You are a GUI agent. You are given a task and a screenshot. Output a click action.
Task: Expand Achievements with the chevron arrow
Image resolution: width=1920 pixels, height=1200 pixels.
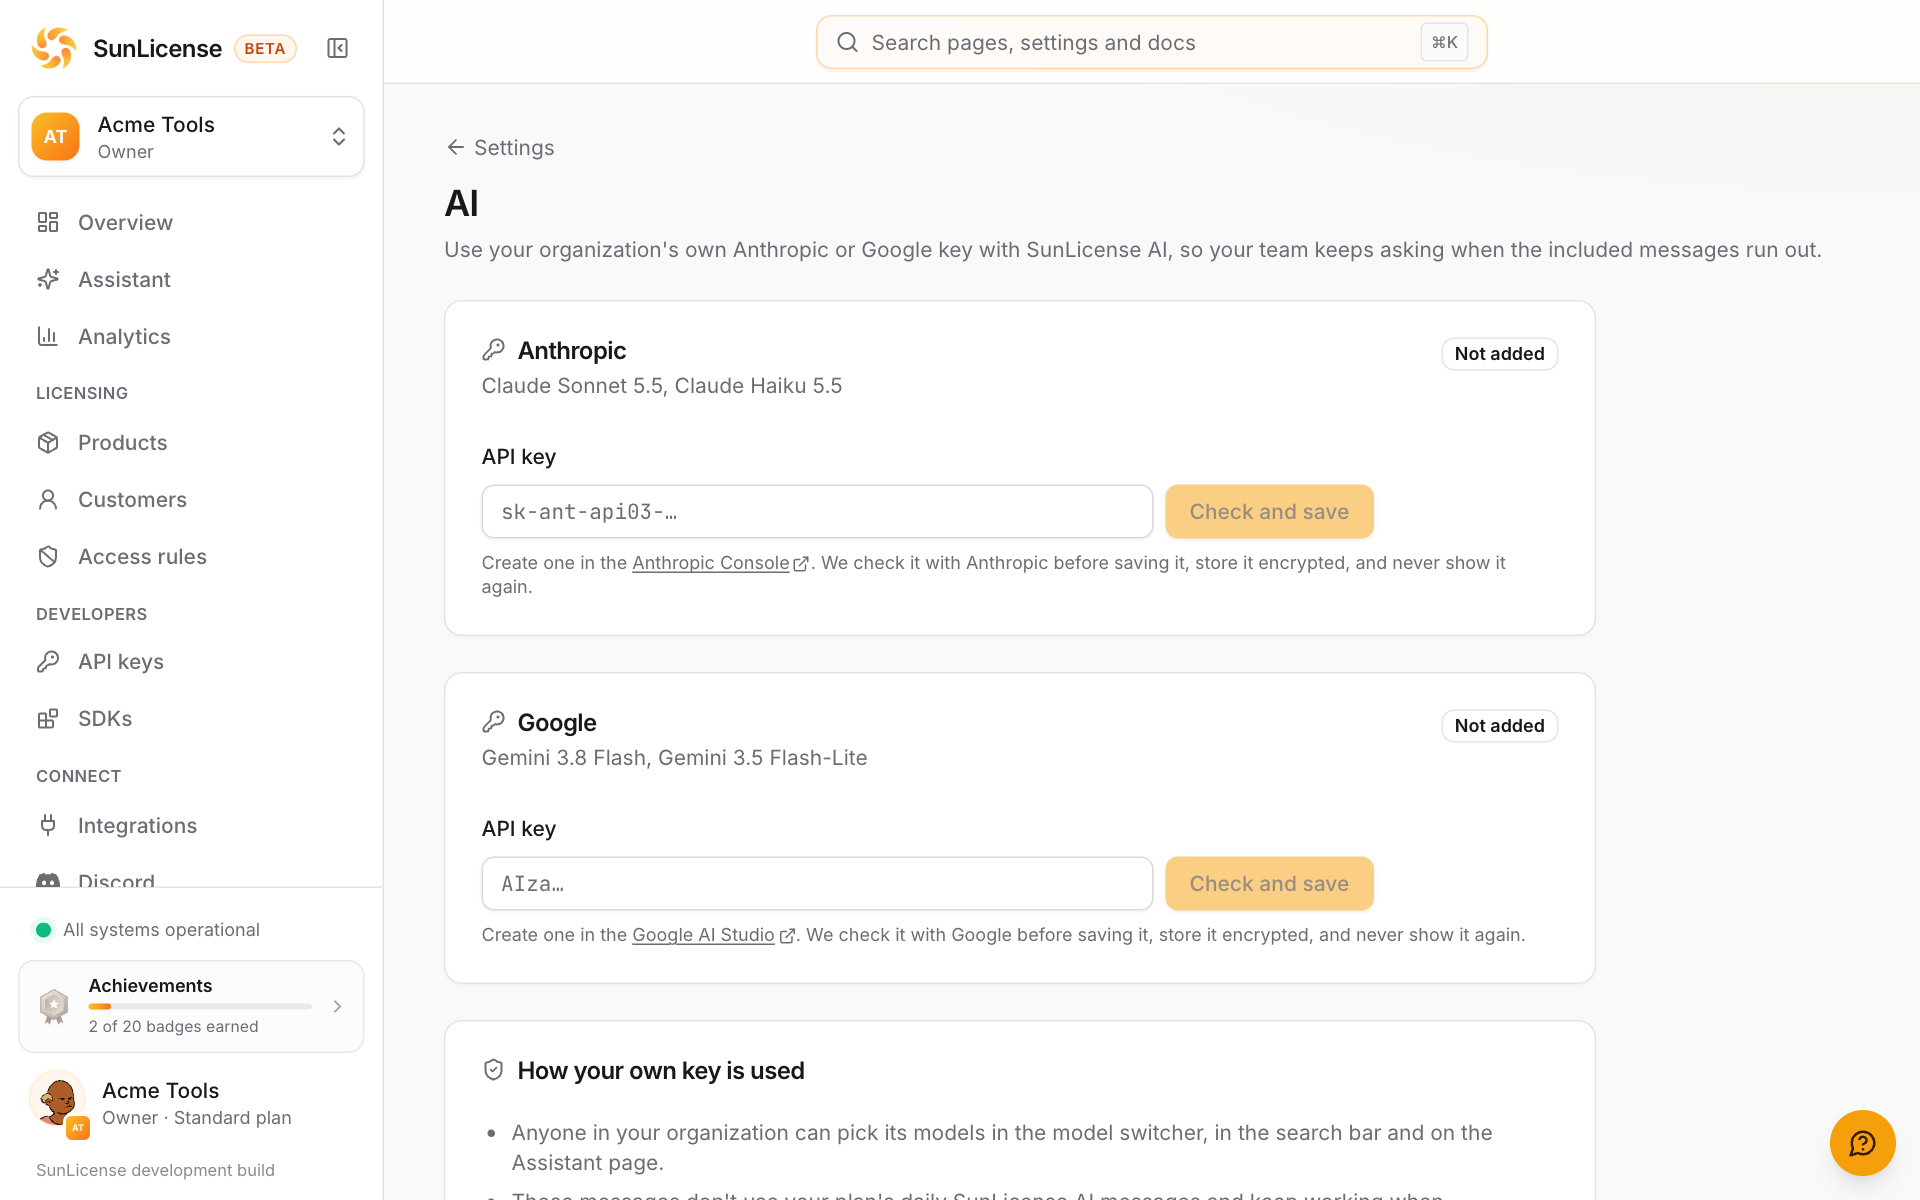point(337,1006)
